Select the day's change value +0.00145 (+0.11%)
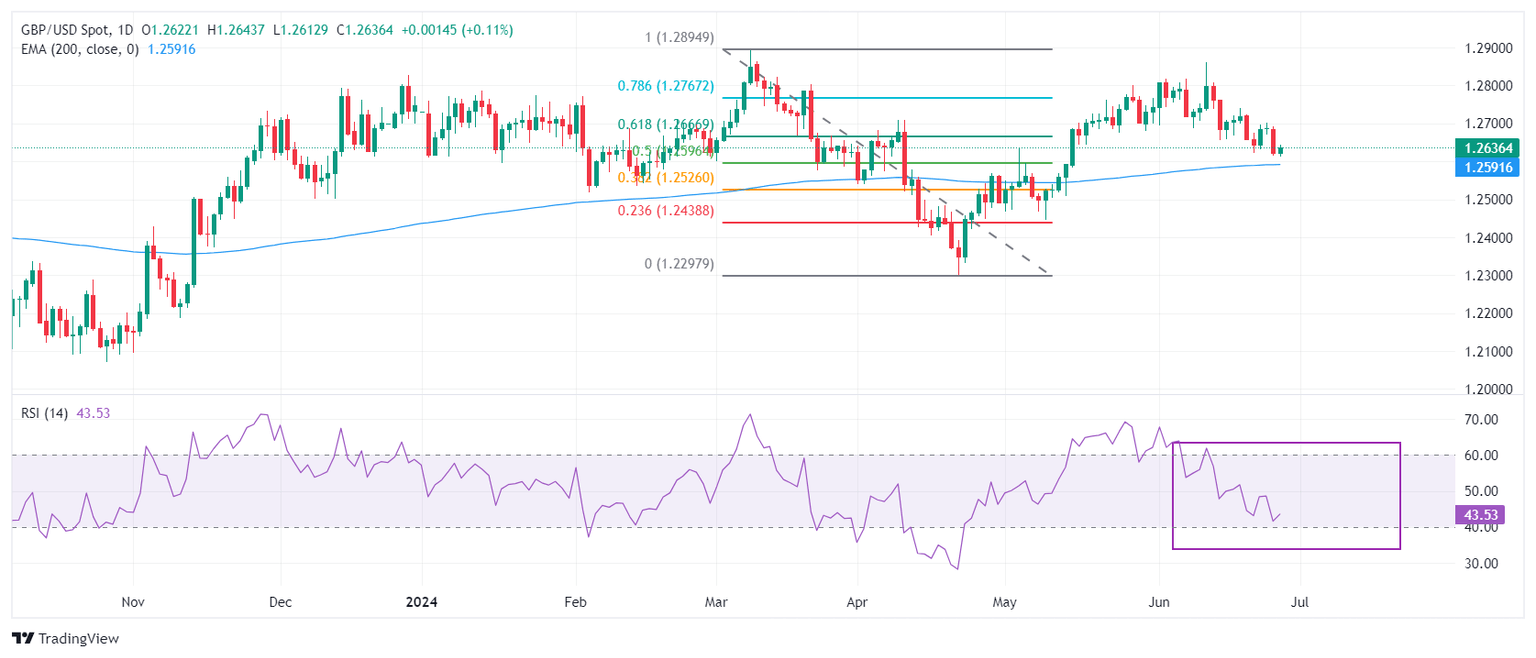The height and width of the screenshot is (658, 1536). (457, 31)
